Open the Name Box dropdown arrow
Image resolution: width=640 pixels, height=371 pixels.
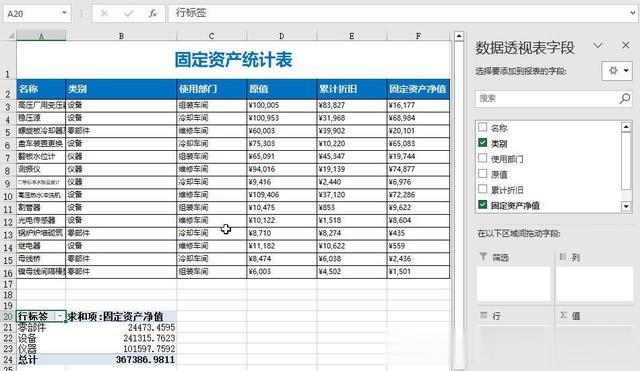pyautogui.click(x=64, y=13)
